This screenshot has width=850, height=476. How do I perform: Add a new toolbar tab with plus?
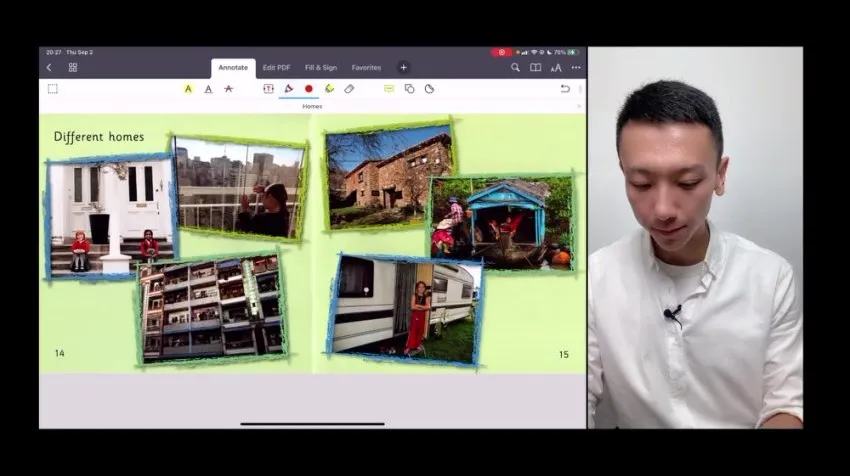(x=404, y=68)
